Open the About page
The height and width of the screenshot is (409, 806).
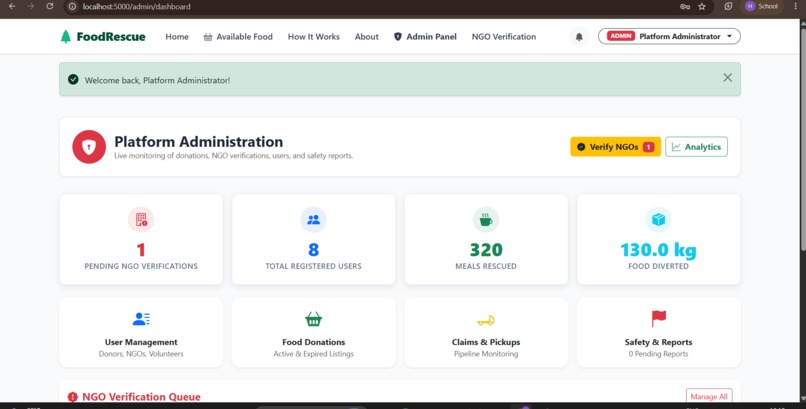coord(367,36)
